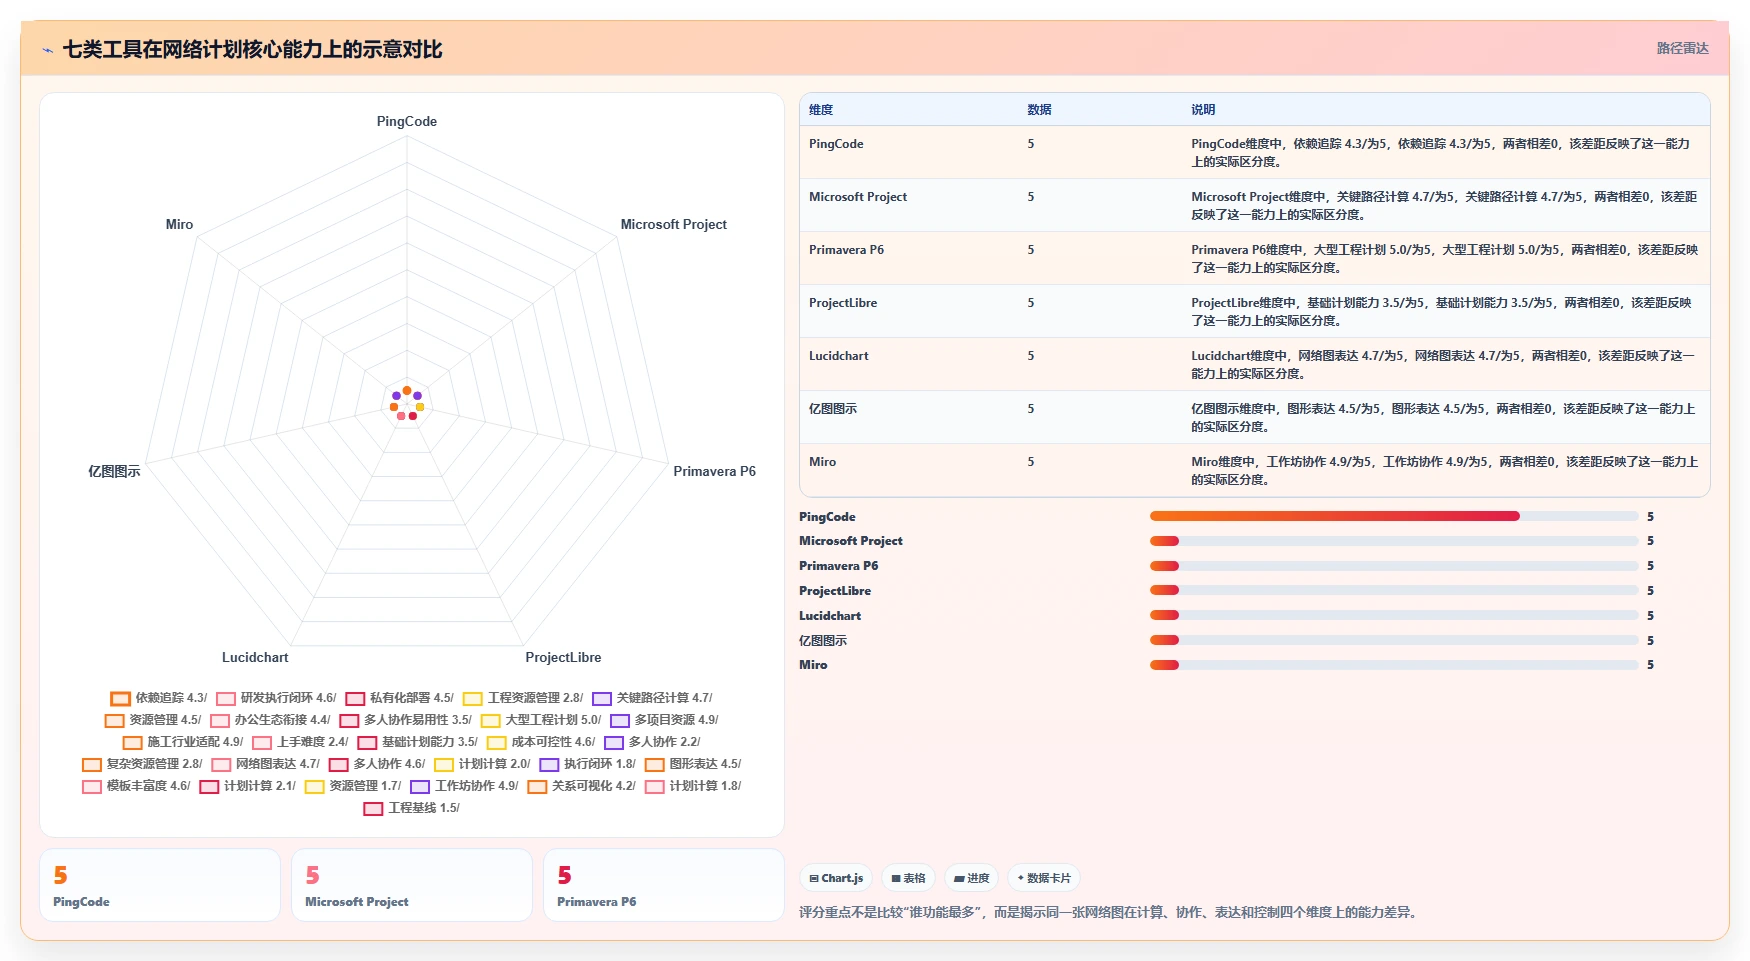The height and width of the screenshot is (961, 1750).
Task: Click the ProjectLibre table row name
Action: (843, 303)
